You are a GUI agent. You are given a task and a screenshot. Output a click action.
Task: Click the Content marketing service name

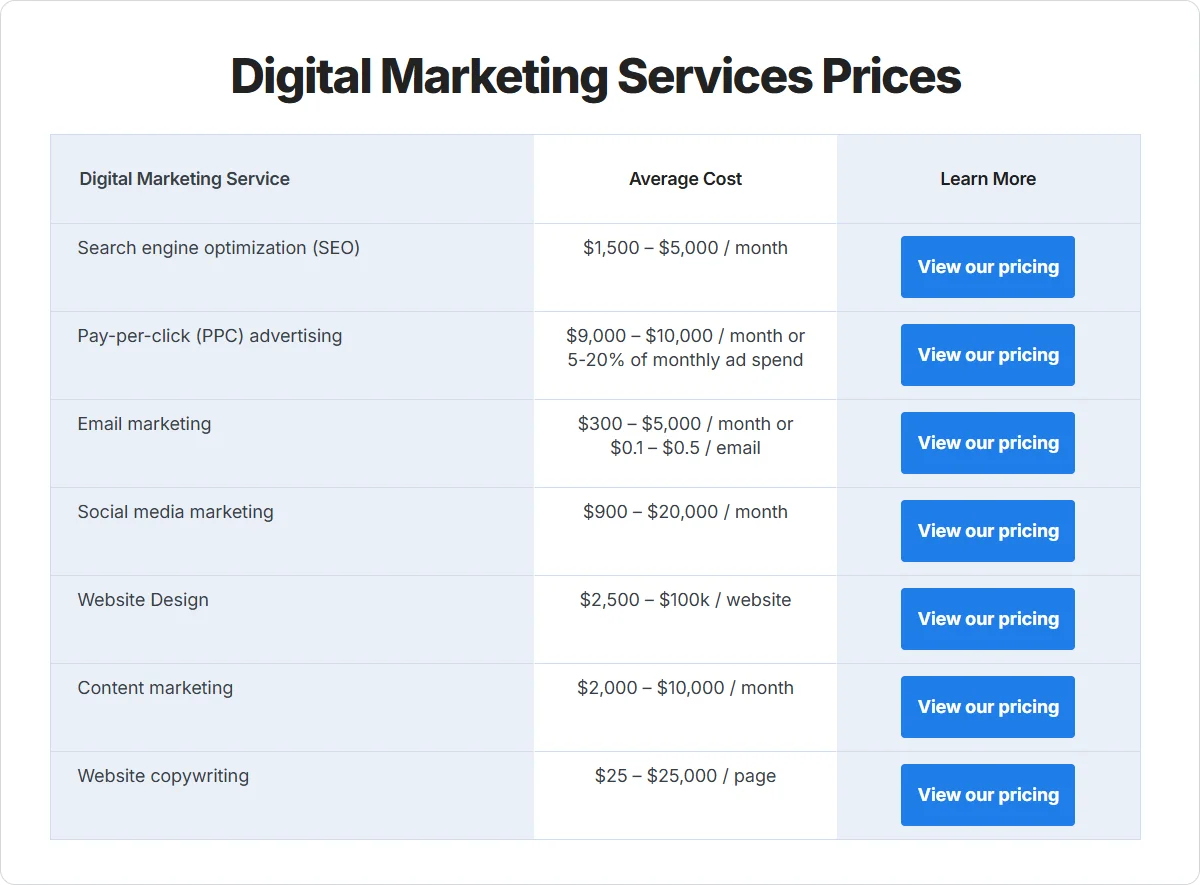(155, 688)
